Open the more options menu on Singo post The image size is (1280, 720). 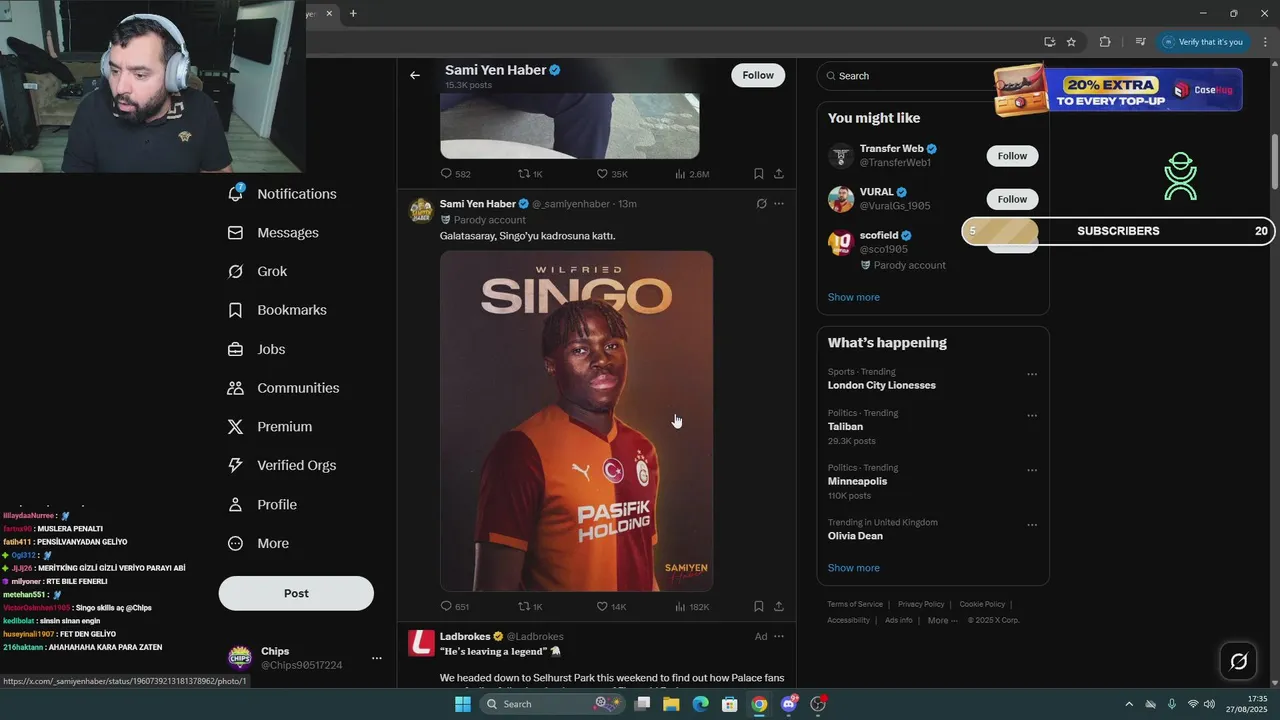click(x=779, y=204)
